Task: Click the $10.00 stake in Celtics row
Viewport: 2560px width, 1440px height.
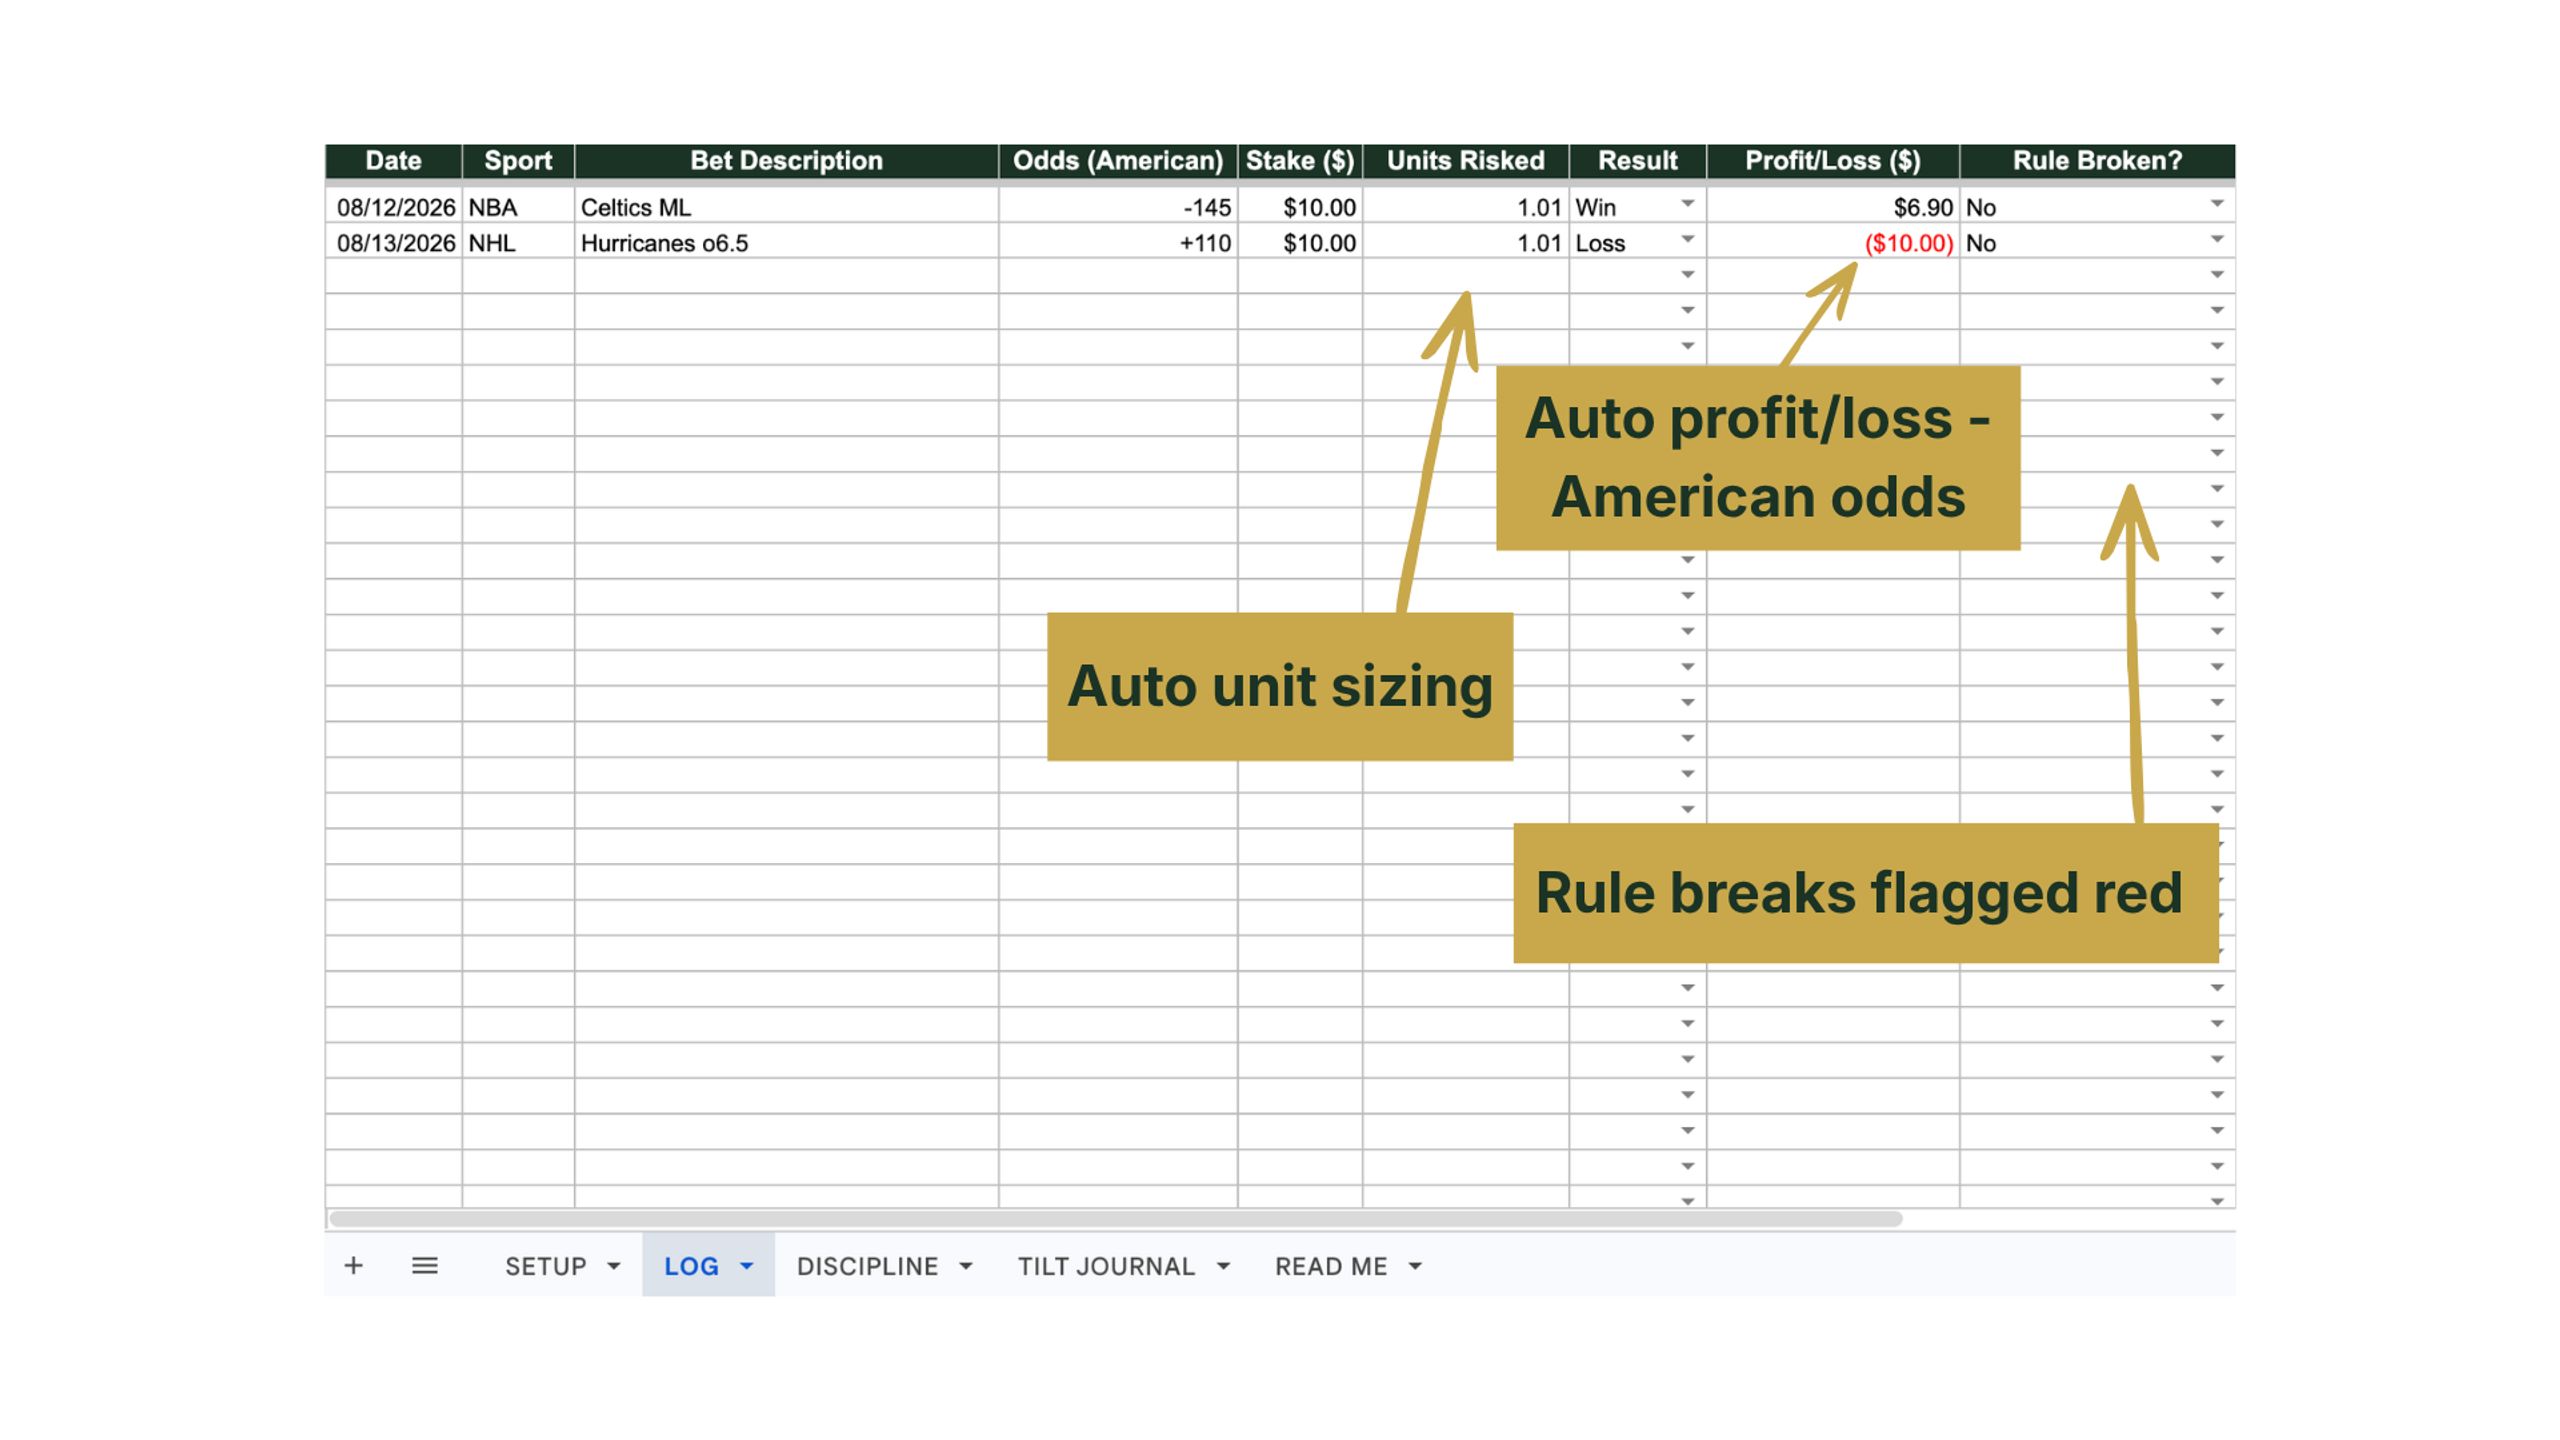Action: pos(1300,207)
